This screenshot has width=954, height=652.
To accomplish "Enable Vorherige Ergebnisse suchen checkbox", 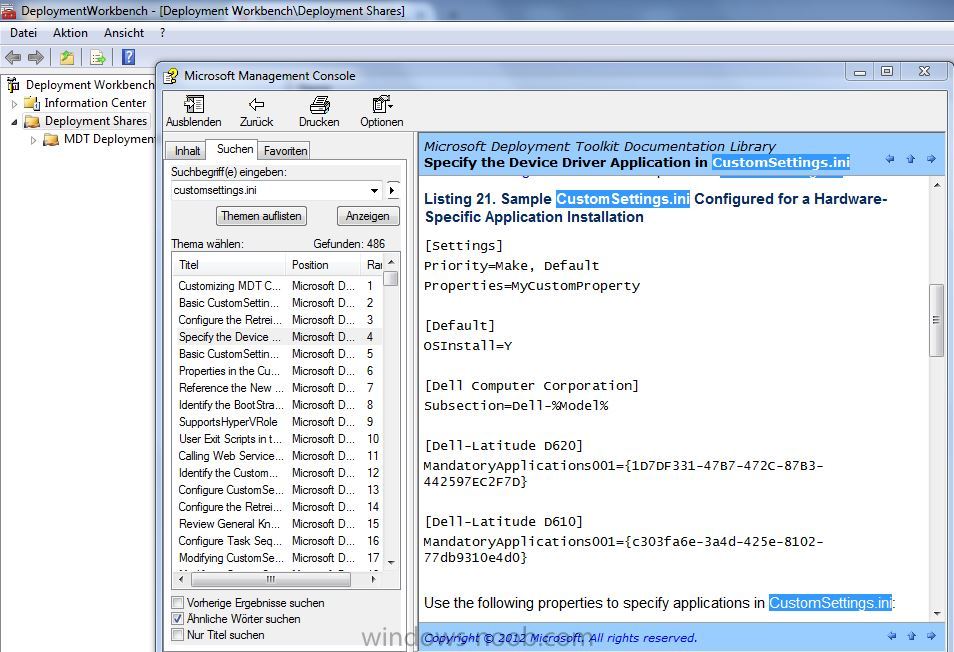I will click(x=178, y=603).
